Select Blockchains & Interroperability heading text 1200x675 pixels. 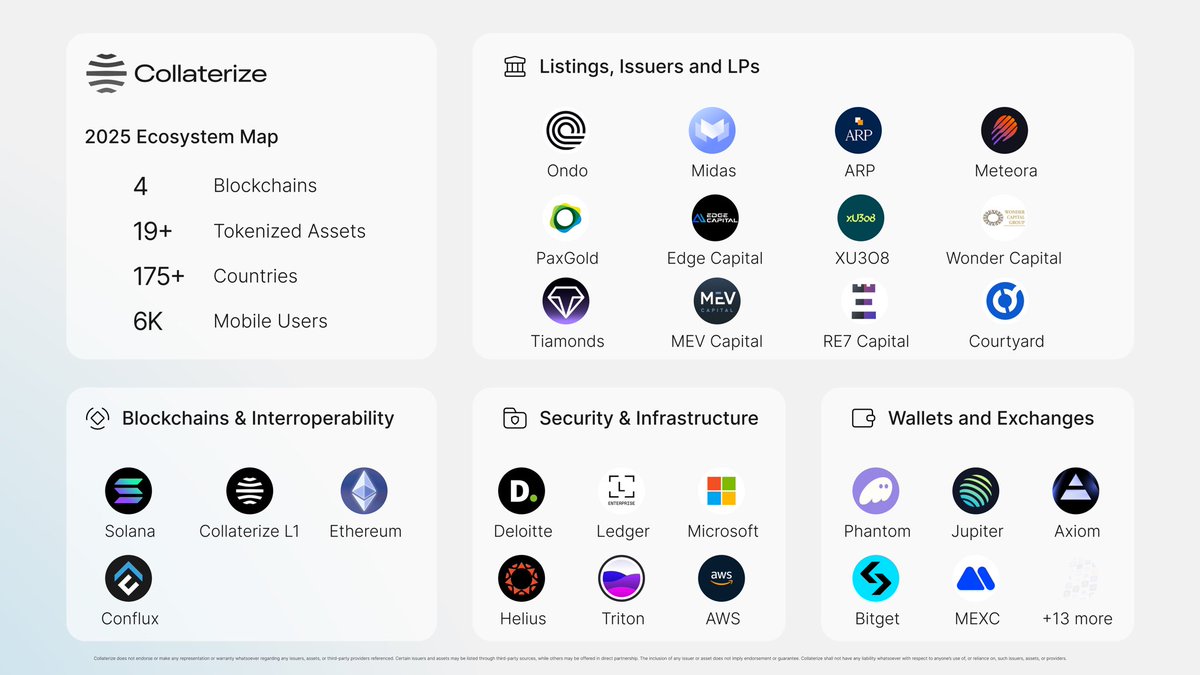point(258,418)
